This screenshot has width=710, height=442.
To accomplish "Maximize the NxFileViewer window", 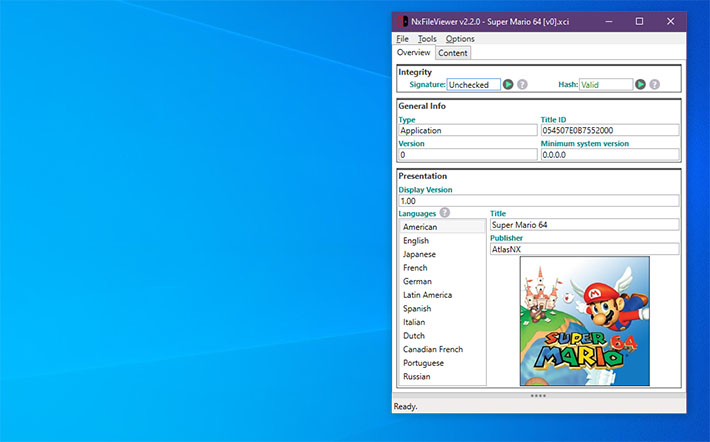I will pos(639,21).
